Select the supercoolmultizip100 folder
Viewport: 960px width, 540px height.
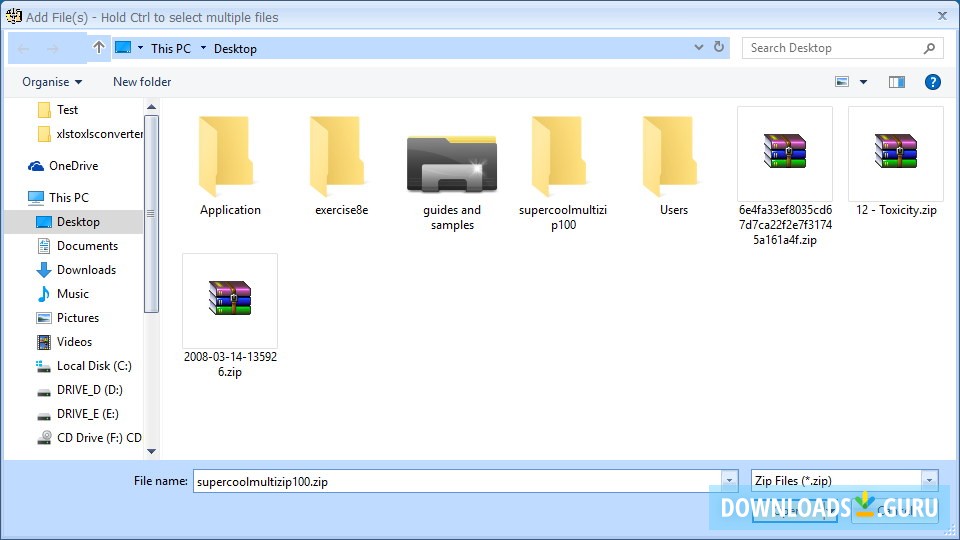(x=563, y=173)
